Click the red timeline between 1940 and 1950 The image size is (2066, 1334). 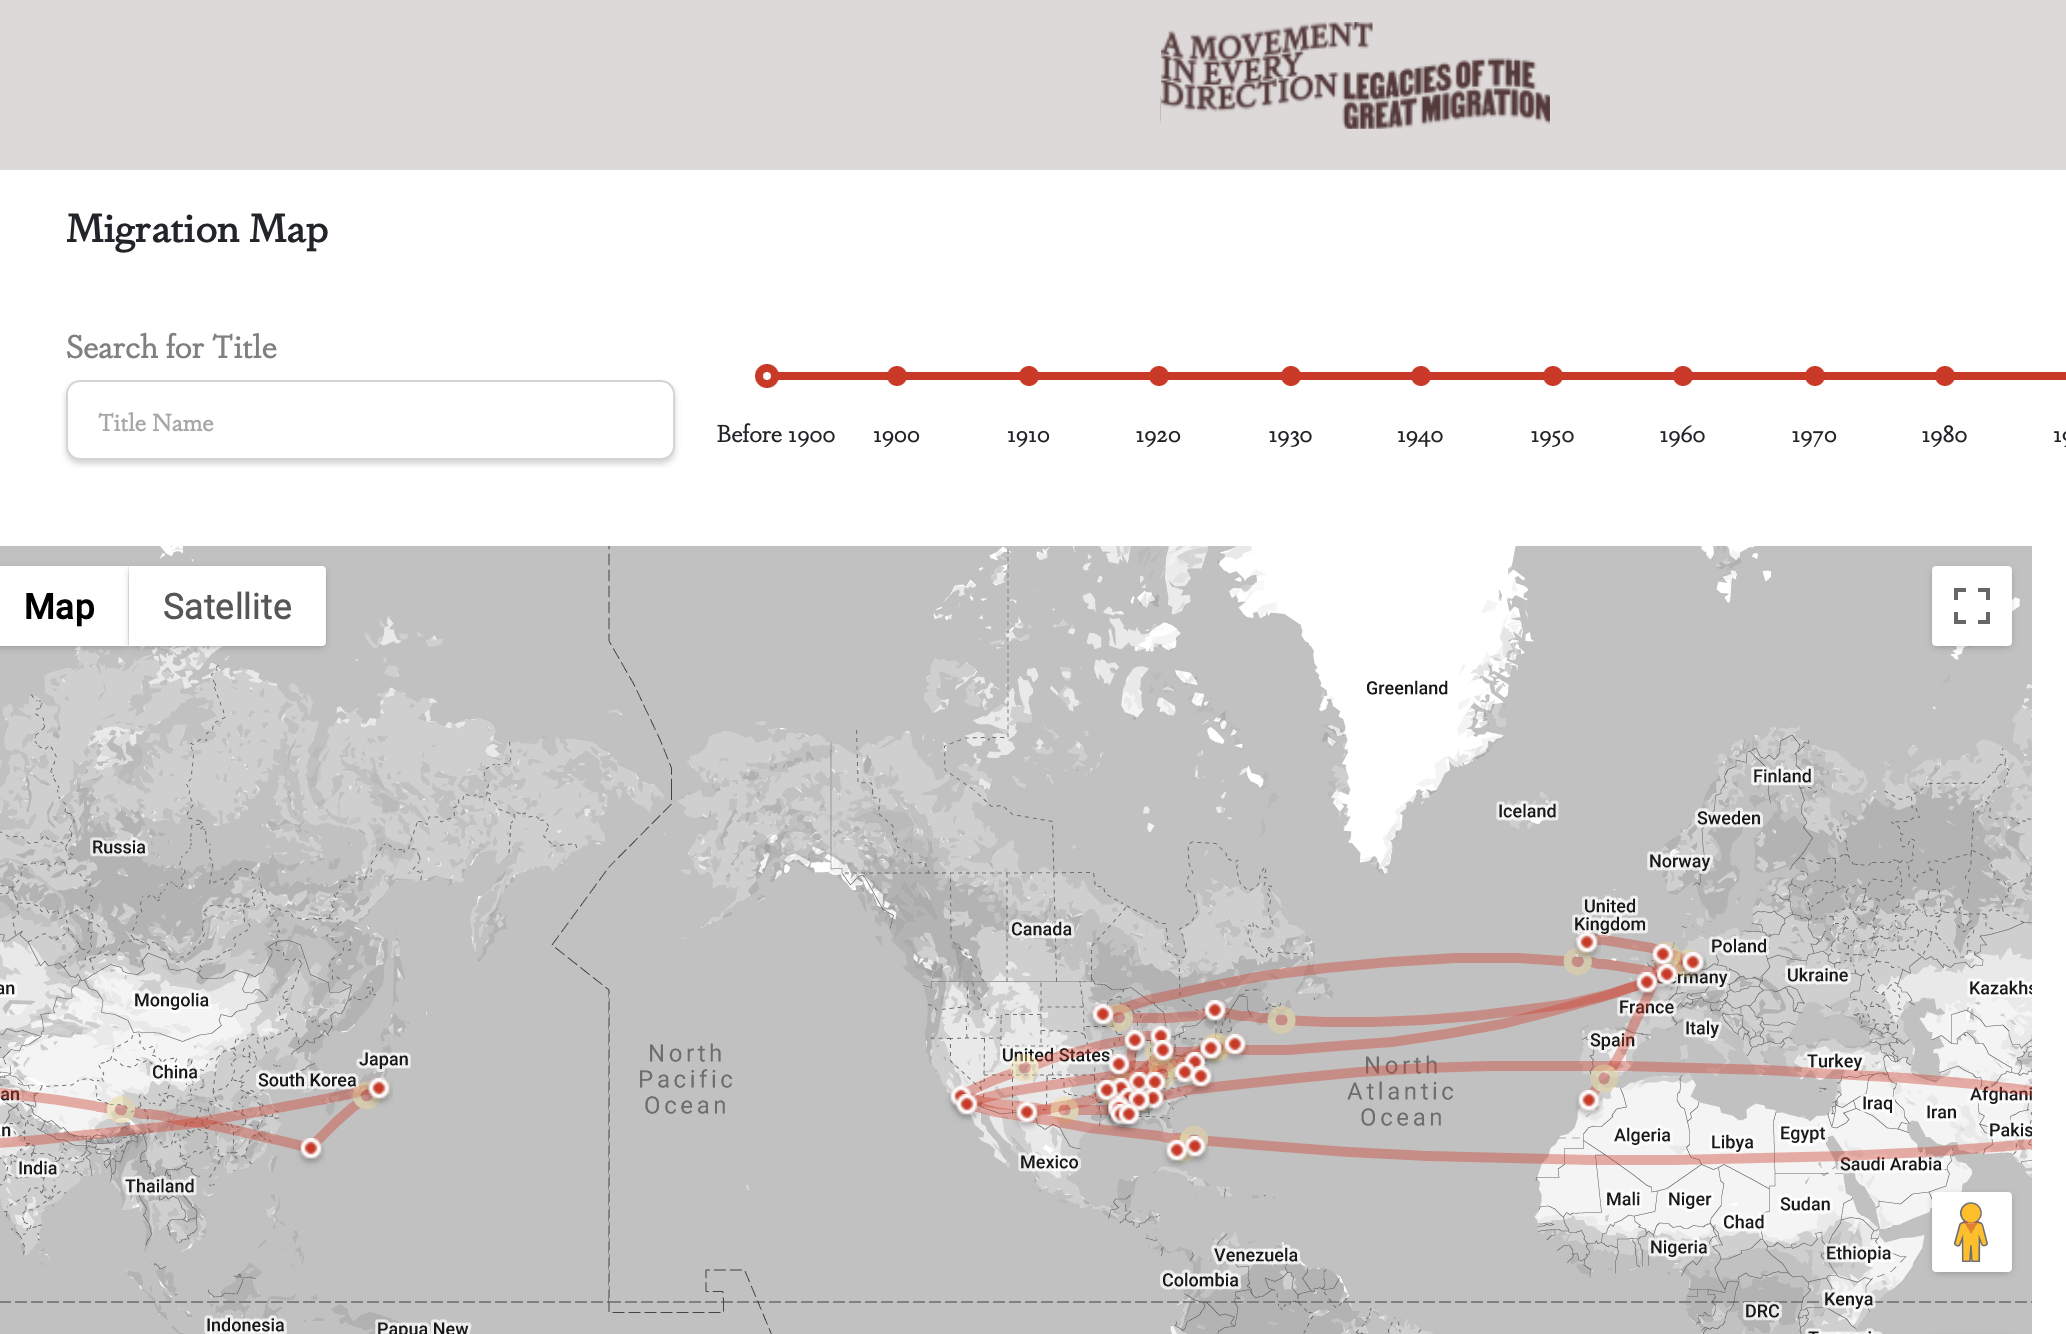click(x=1486, y=376)
